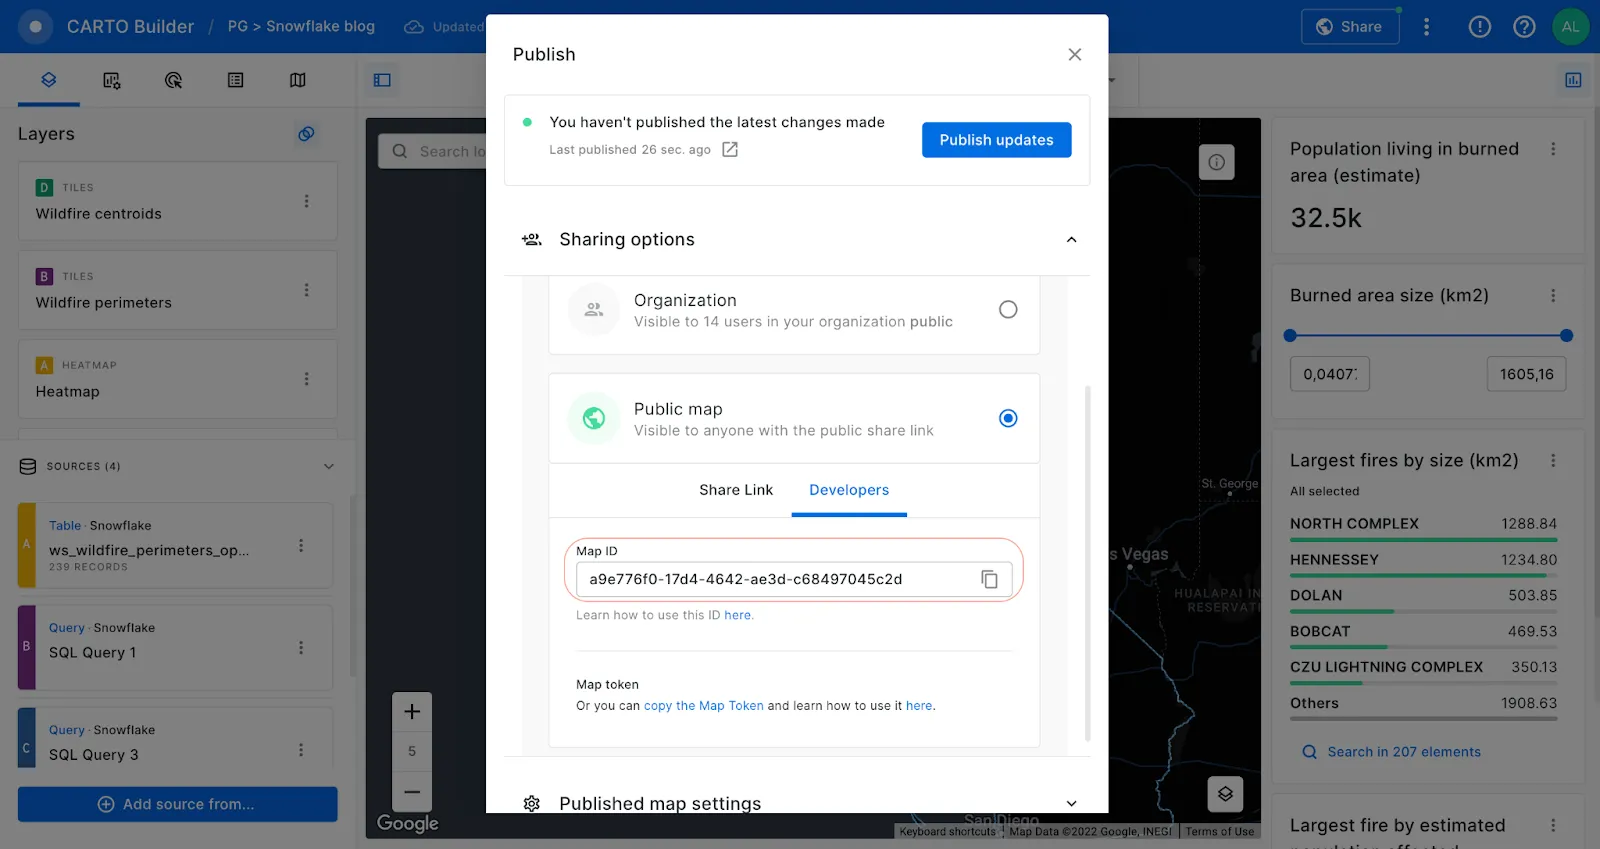Select Public map sharing option

click(1008, 418)
